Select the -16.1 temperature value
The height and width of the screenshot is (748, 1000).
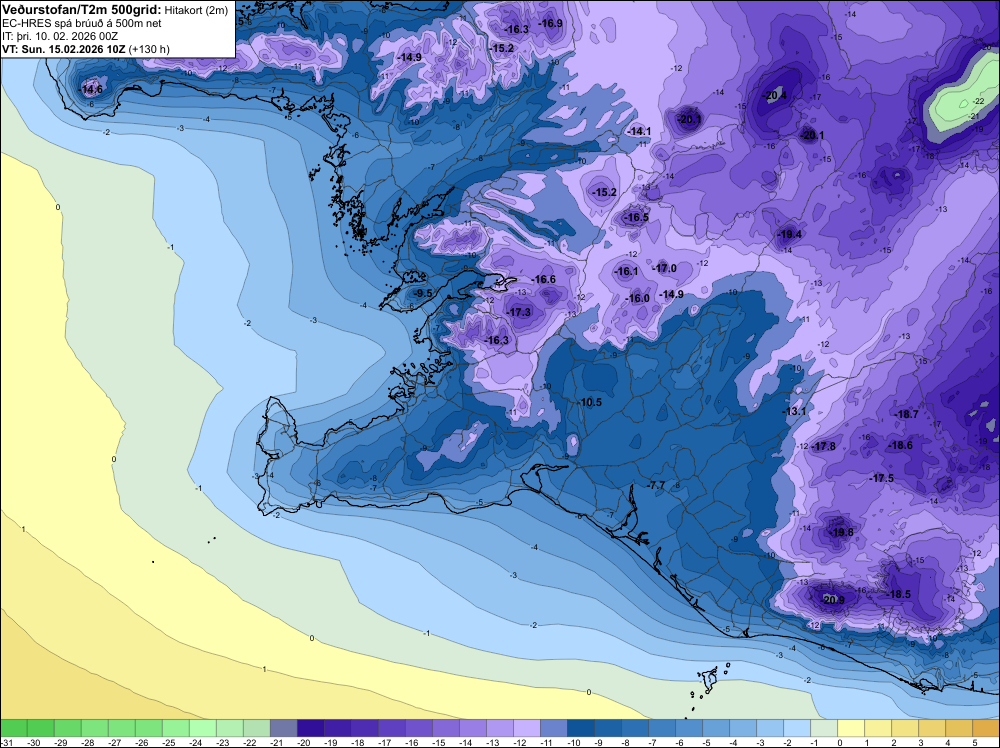(x=626, y=271)
